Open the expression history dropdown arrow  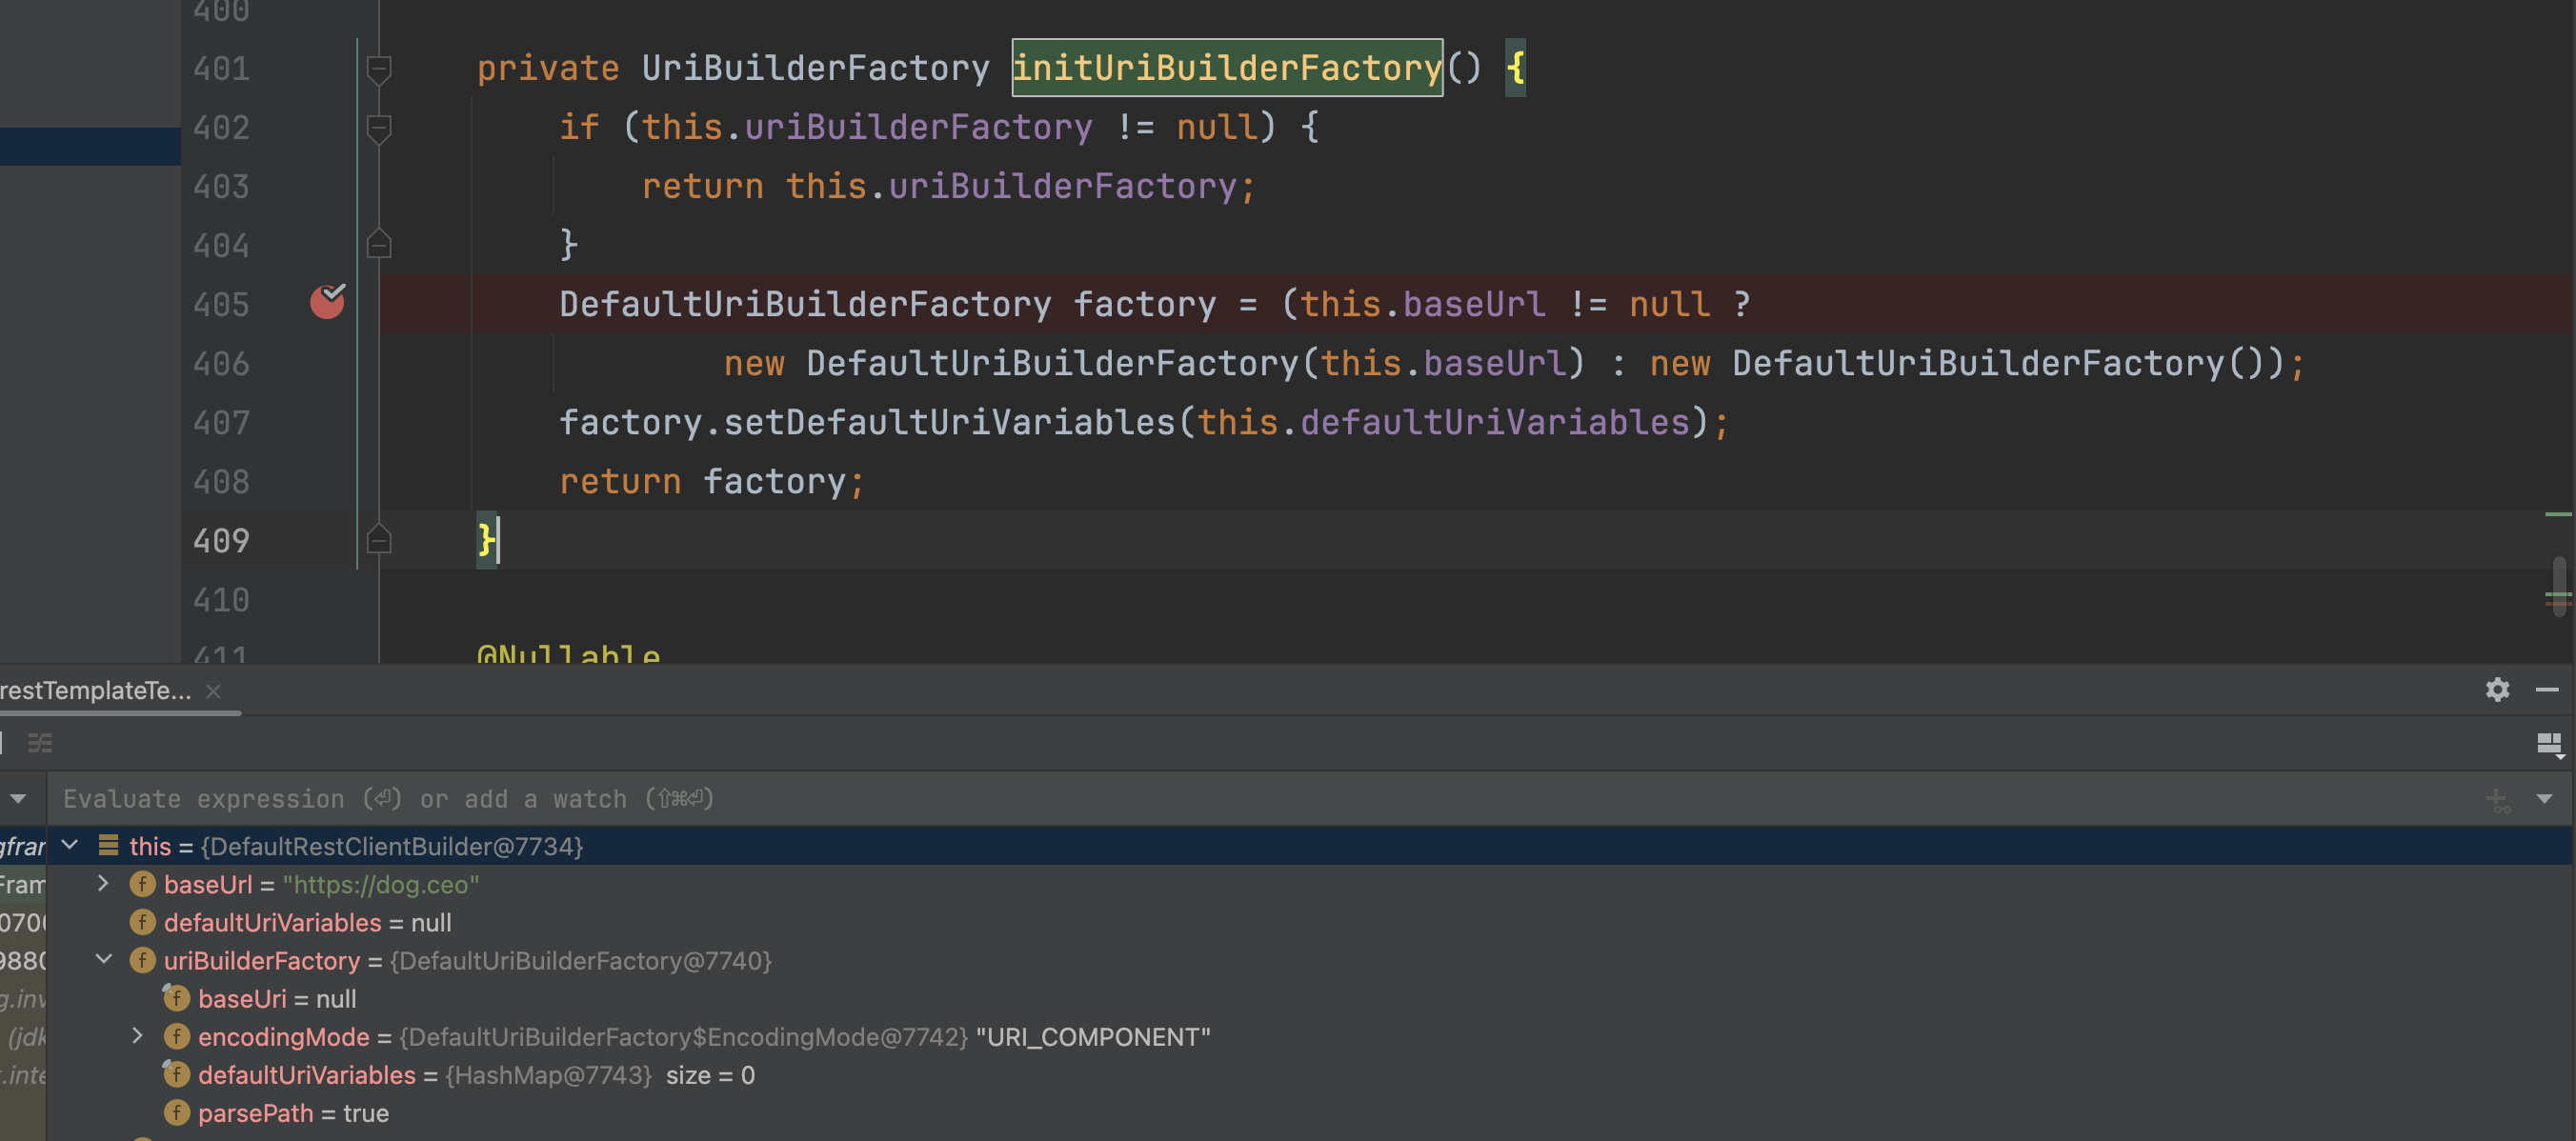(2544, 798)
